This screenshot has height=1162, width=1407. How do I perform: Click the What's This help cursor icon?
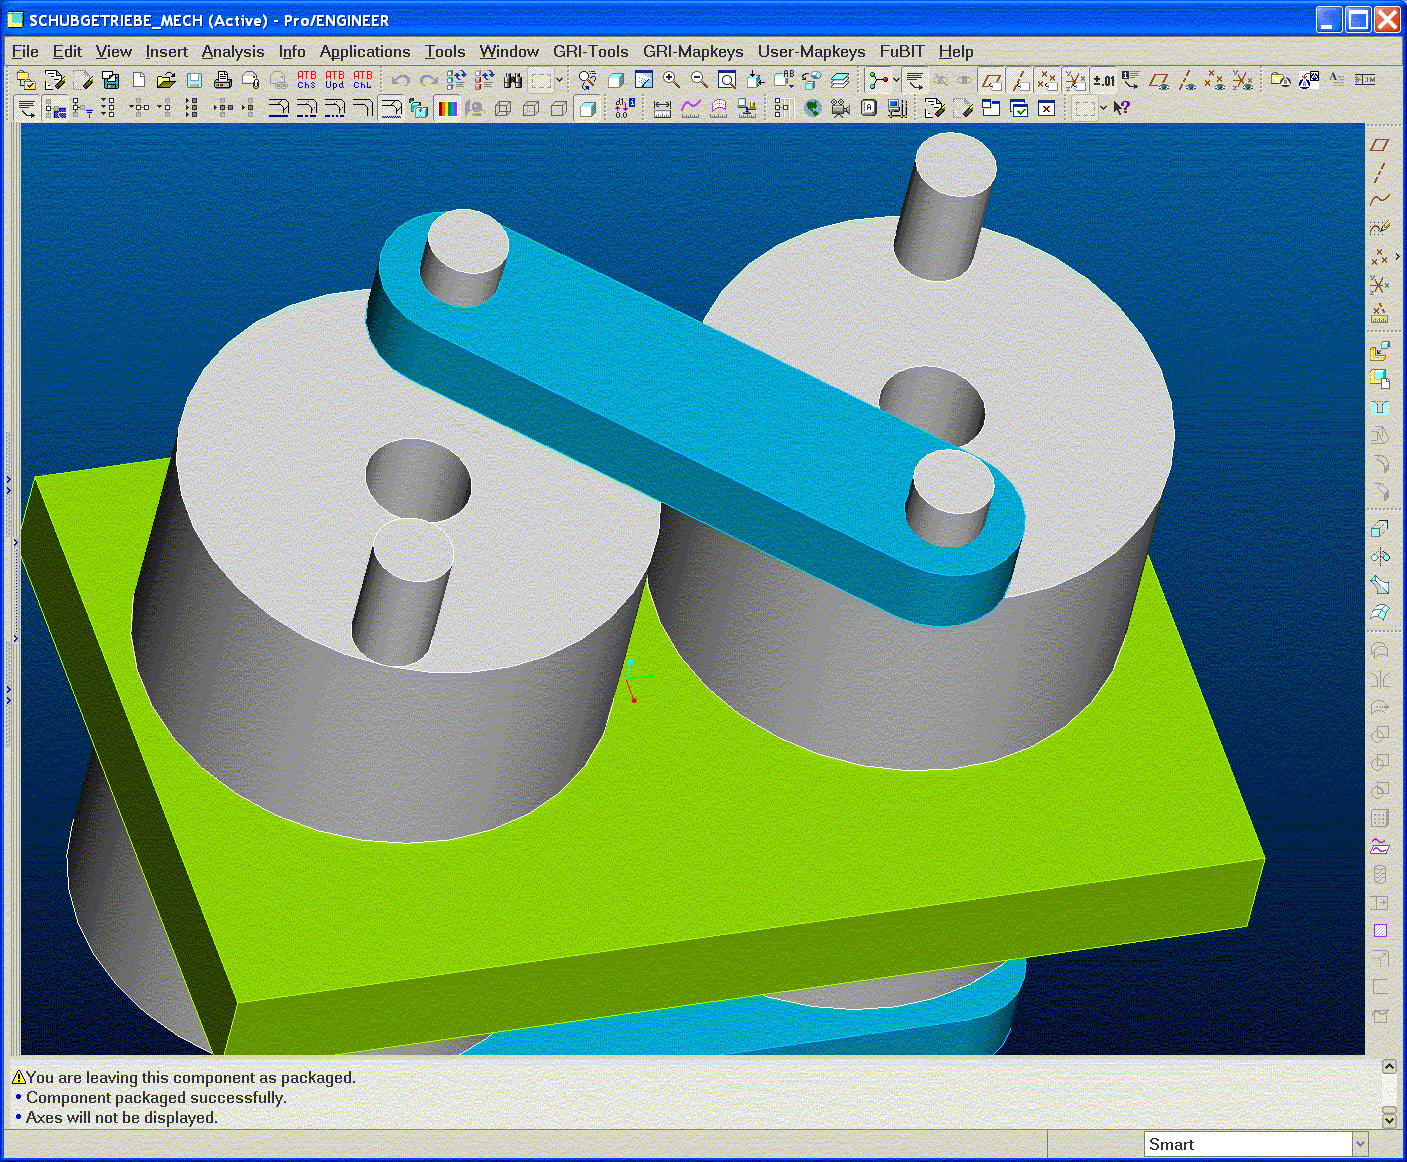(1122, 108)
